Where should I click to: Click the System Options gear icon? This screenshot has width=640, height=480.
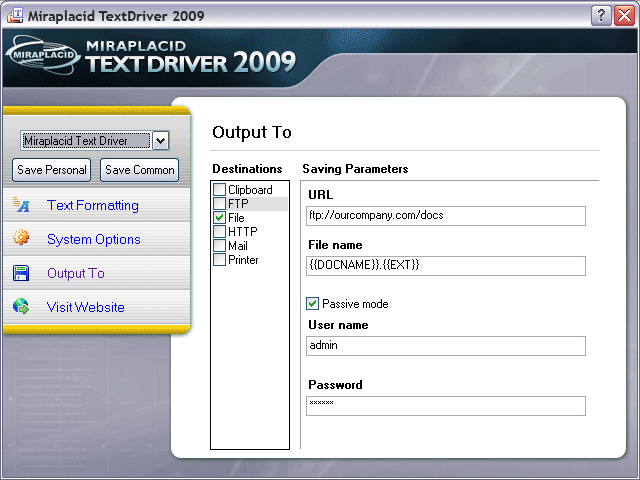(20, 237)
